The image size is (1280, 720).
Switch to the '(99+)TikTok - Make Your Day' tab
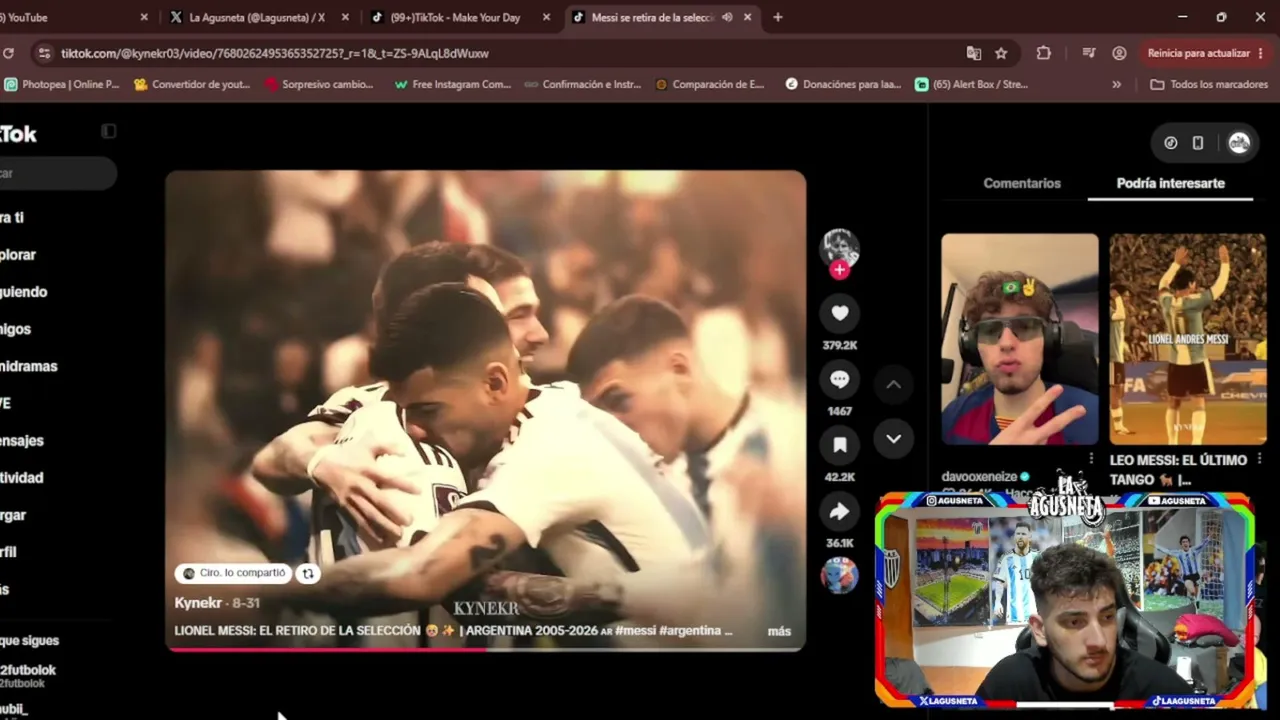point(460,17)
